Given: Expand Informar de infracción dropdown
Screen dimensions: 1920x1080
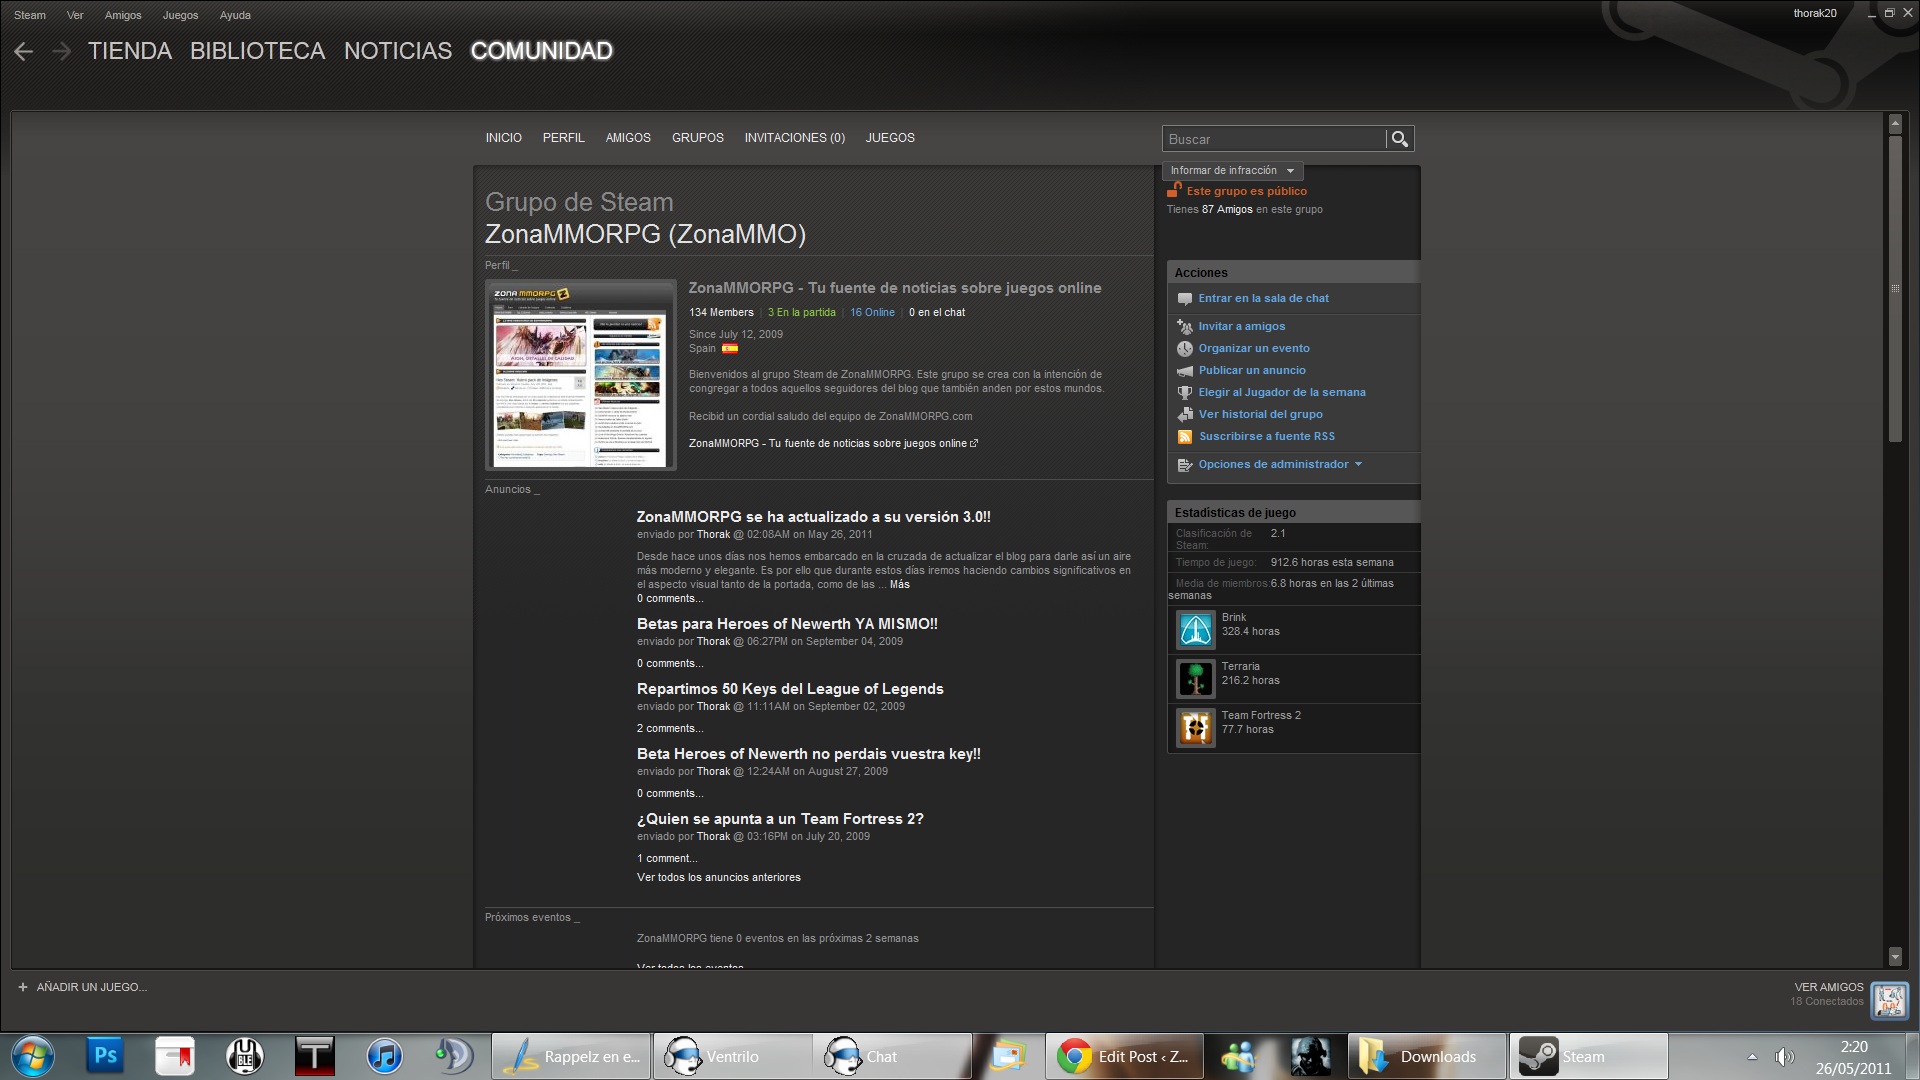Looking at the screenshot, I should [1232, 171].
